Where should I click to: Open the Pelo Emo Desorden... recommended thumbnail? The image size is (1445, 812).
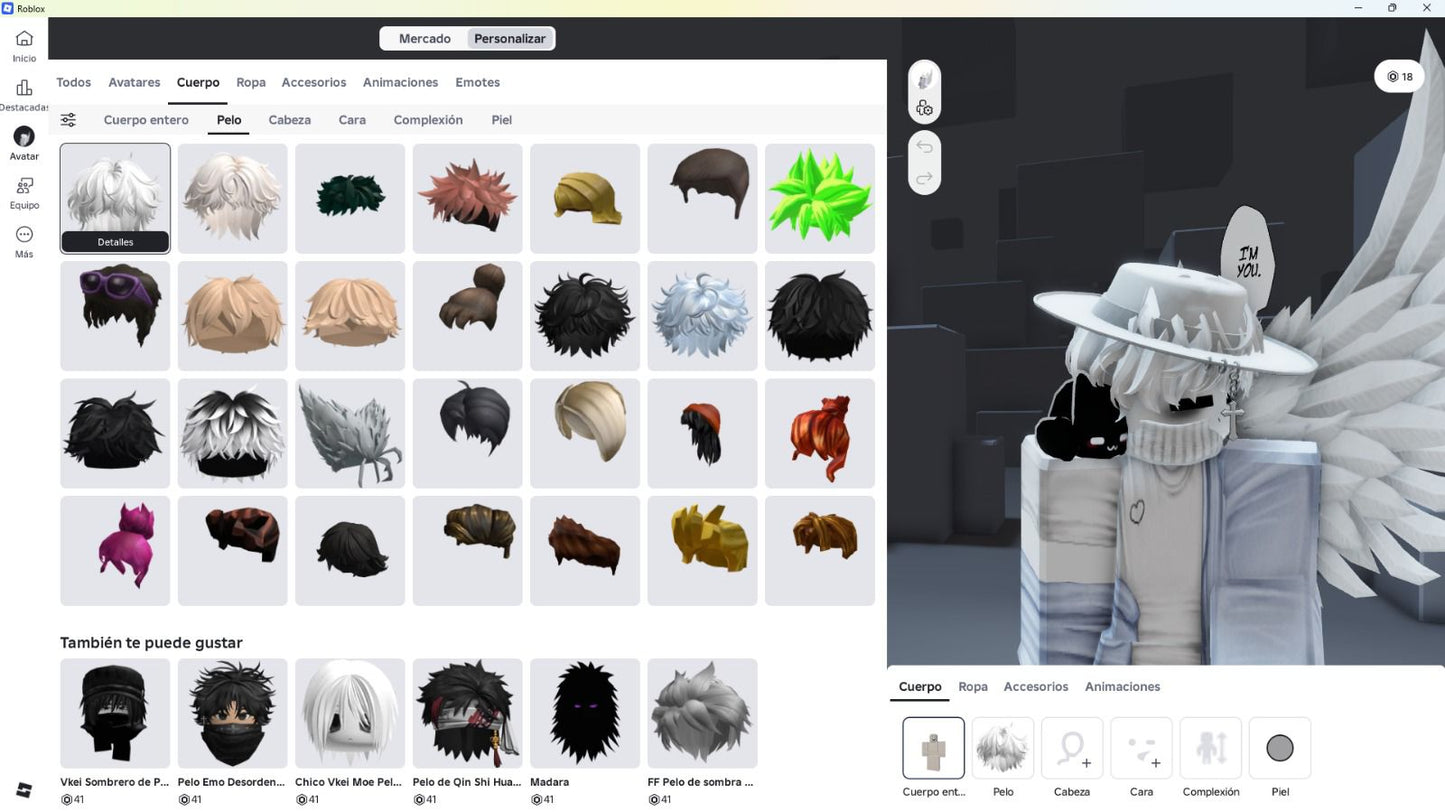click(233, 713)
